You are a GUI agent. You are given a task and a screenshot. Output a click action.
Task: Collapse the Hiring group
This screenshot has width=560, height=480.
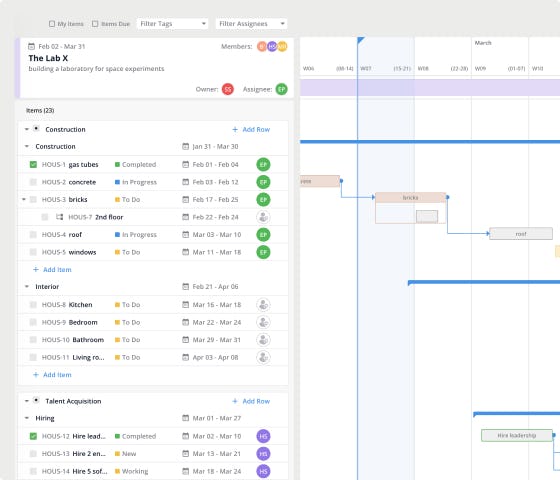(27, 418)
